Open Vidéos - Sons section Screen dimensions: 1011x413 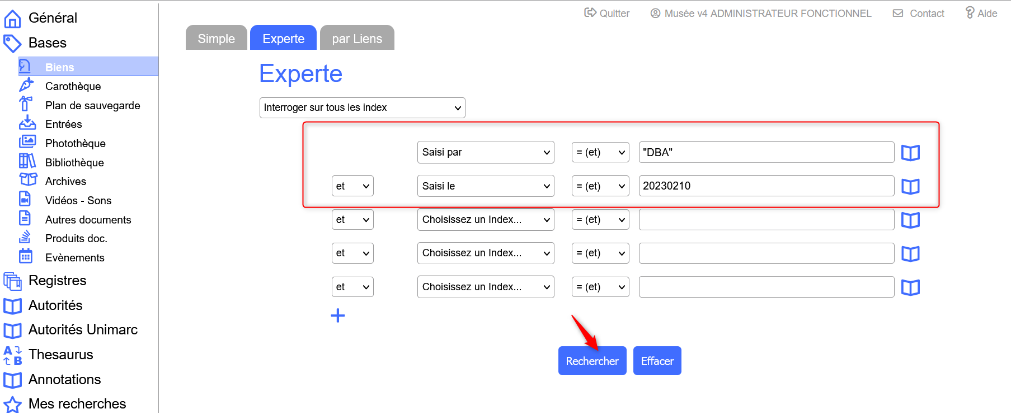(78, 200)
